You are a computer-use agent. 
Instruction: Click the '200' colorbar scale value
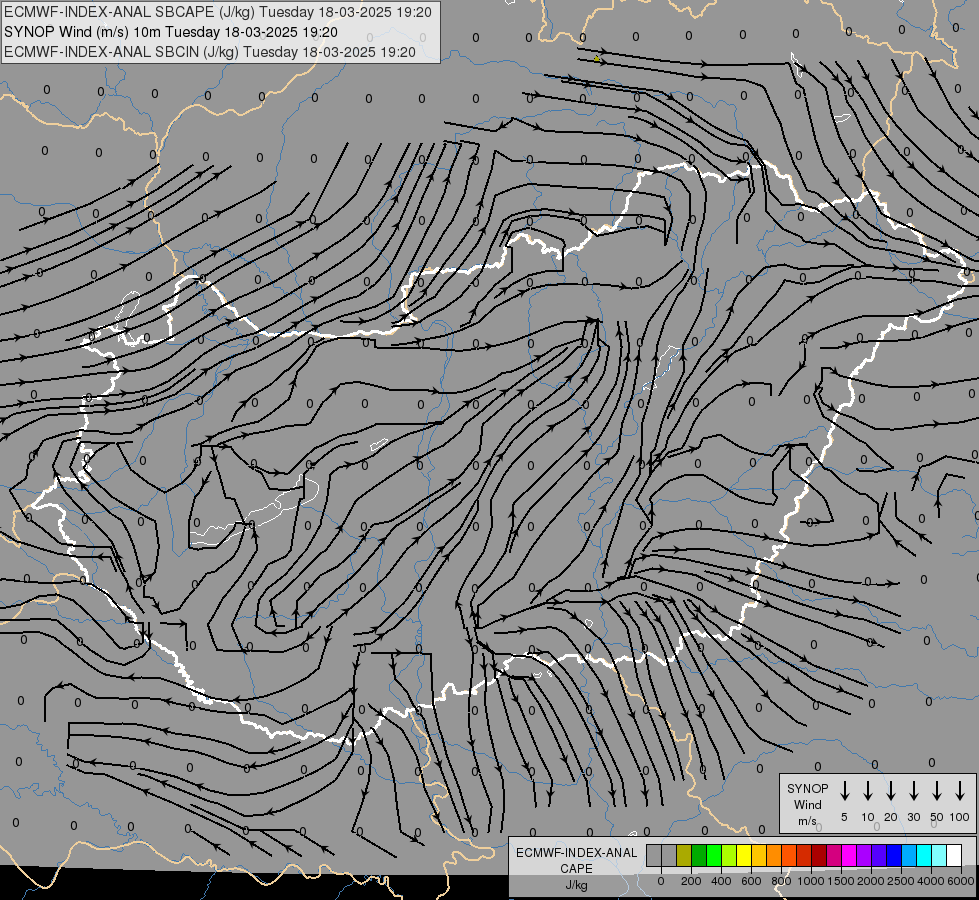point(691,881)
